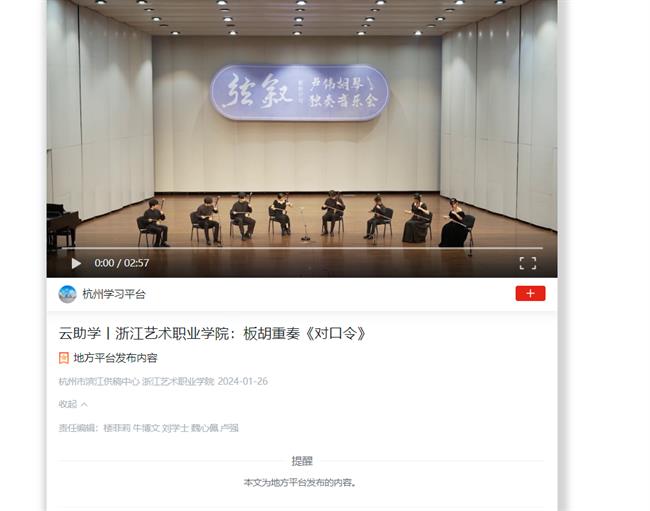Click the performers on stage in video
This screenshot has height=511, width=650.
(x=306, y=220)
